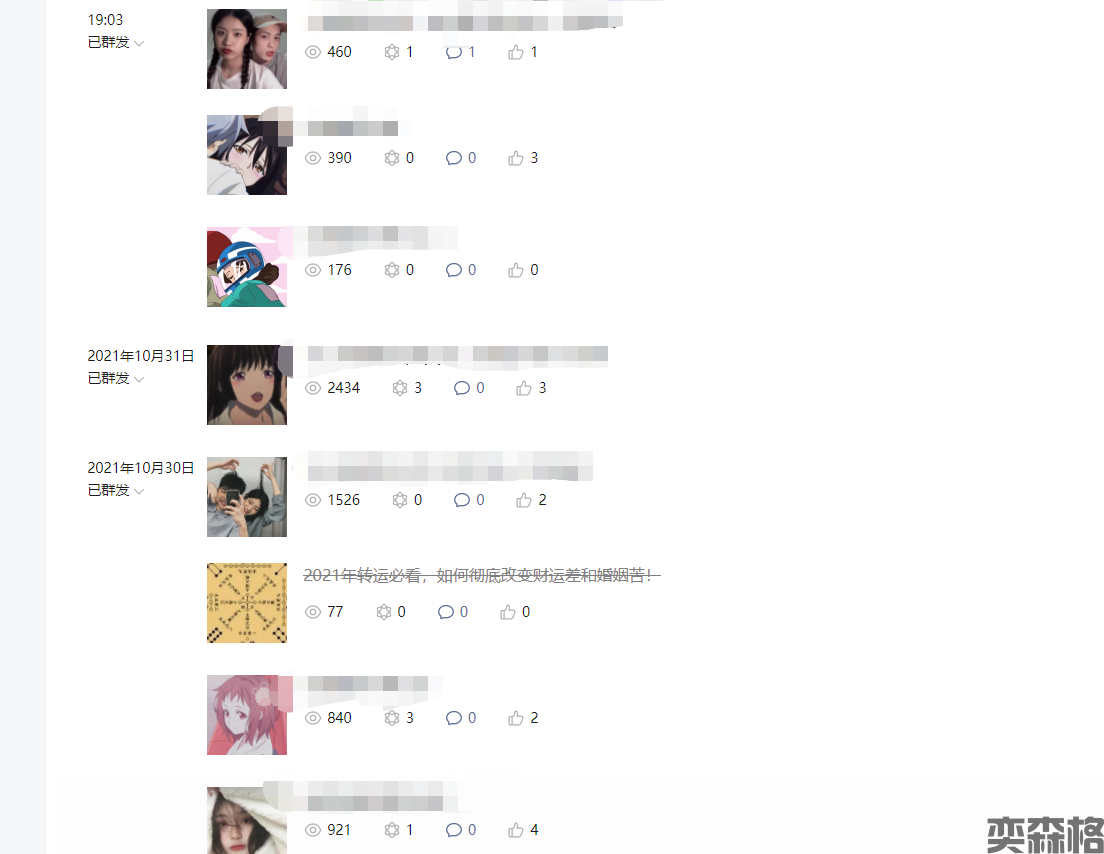Image resolution: width=1104 pixels, height=854 pixels.
Task: Click the thumbs-up icon beside 390 views
Action: 516,158
